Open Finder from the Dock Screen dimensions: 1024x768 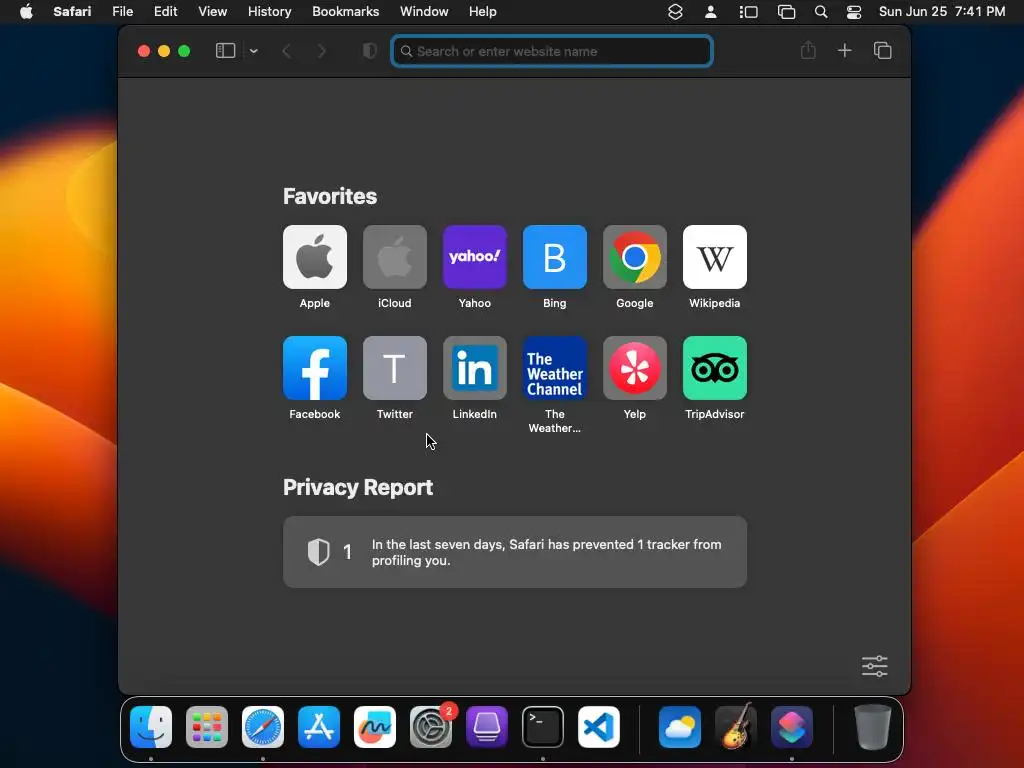(x=151, y=727)
